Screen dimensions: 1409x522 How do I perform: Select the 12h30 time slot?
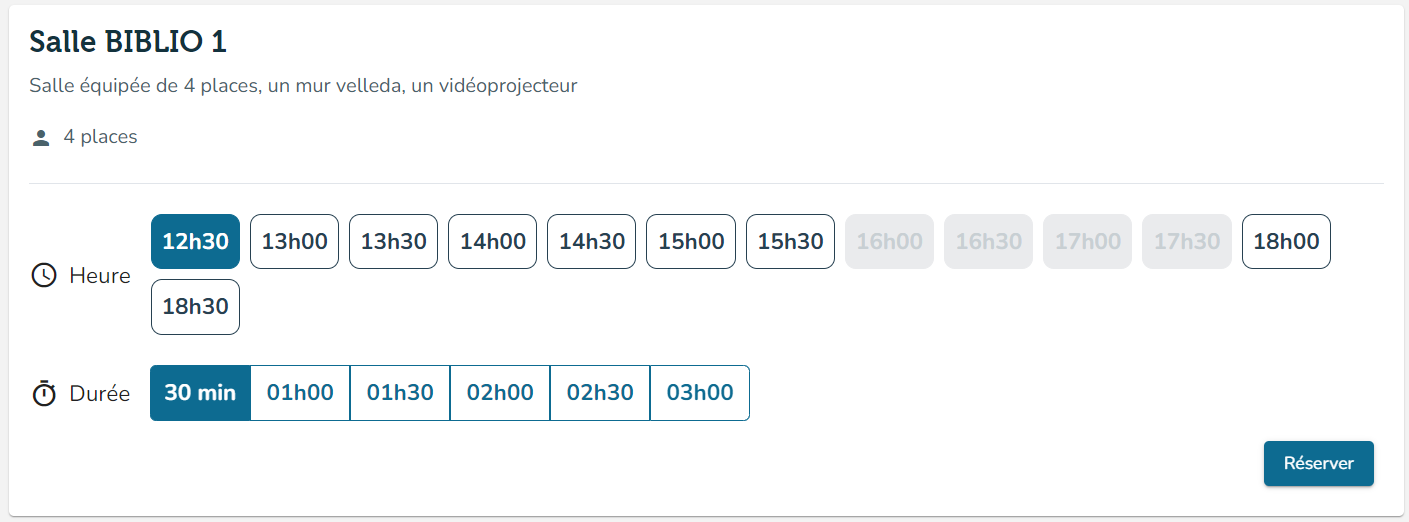coord(195,241)
